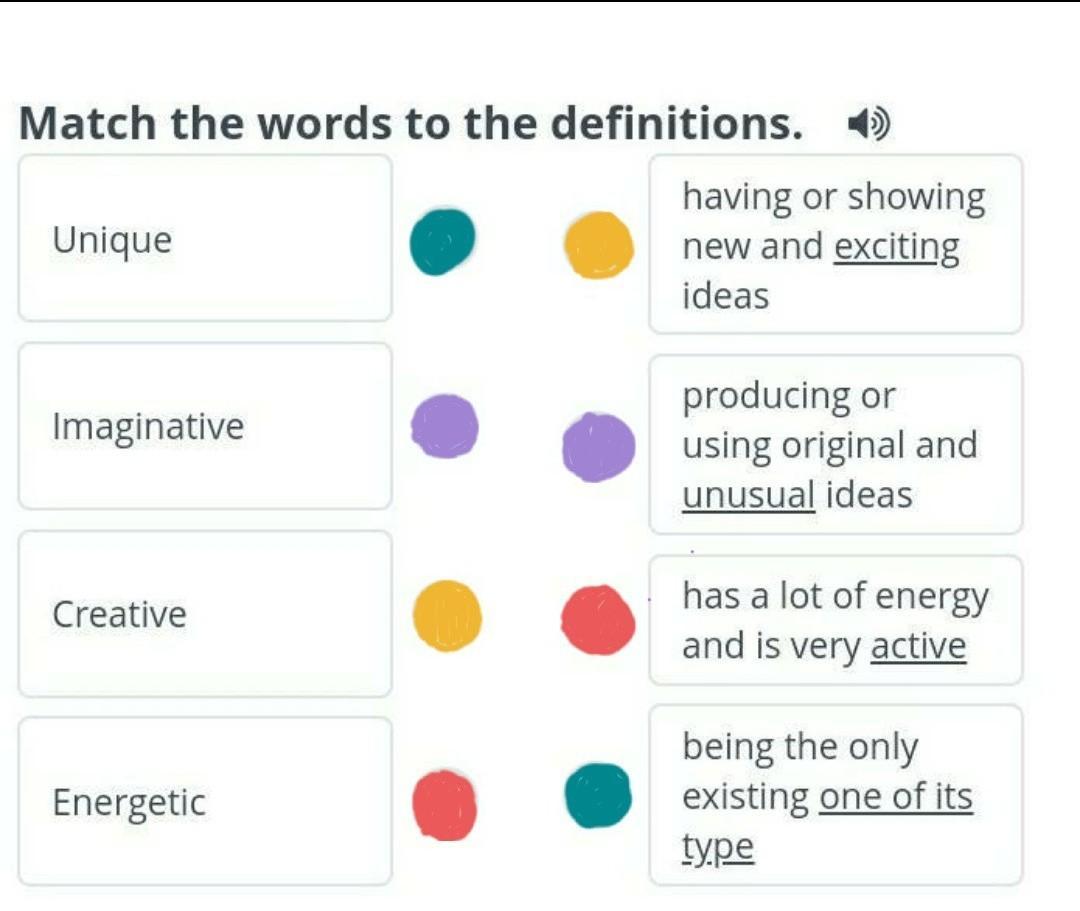The image size is (1080, 911).
Task: Select the Imaginative word card
Action: click(x=205, y=426)
